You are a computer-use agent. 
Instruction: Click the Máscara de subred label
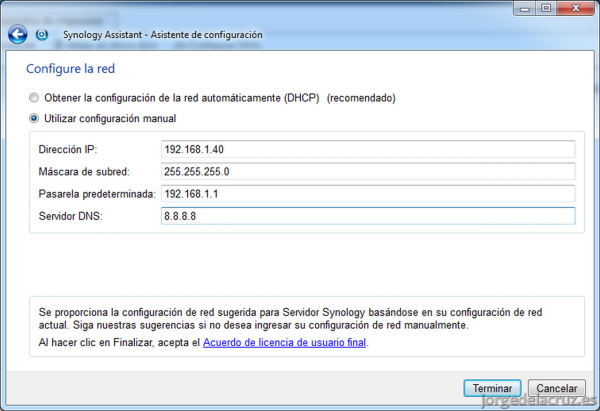point(84,171)
